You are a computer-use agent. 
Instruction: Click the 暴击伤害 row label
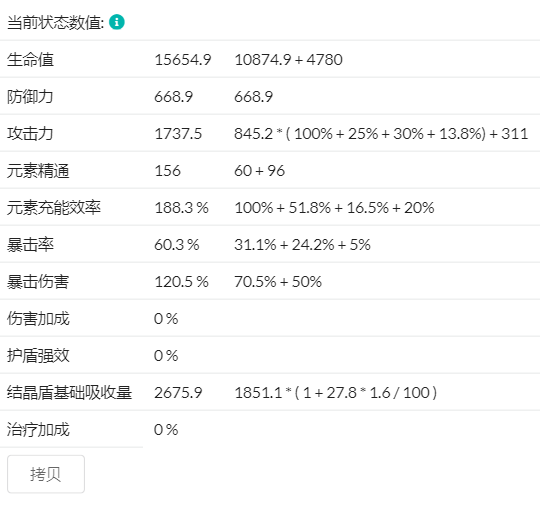click(38, 282)
